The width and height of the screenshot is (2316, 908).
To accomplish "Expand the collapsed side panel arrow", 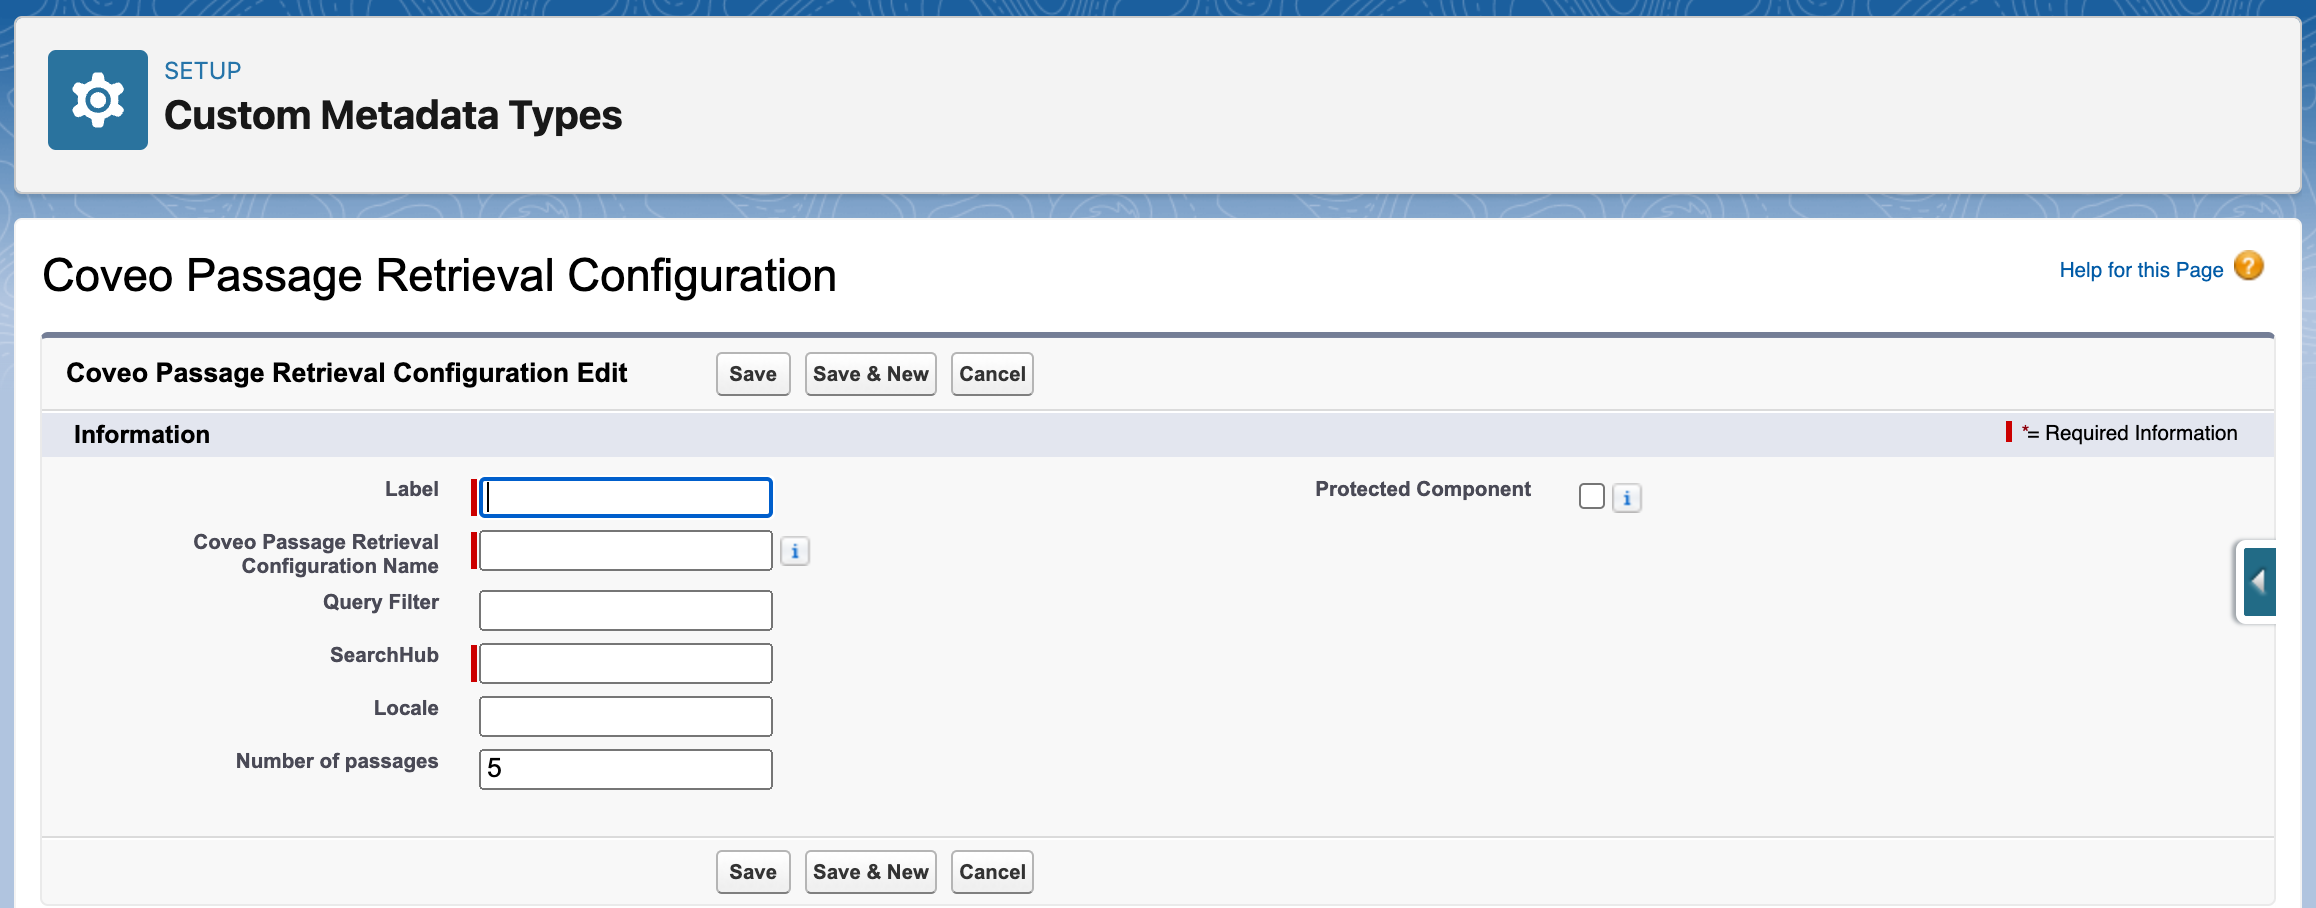I will click(x=2259, y=582).
